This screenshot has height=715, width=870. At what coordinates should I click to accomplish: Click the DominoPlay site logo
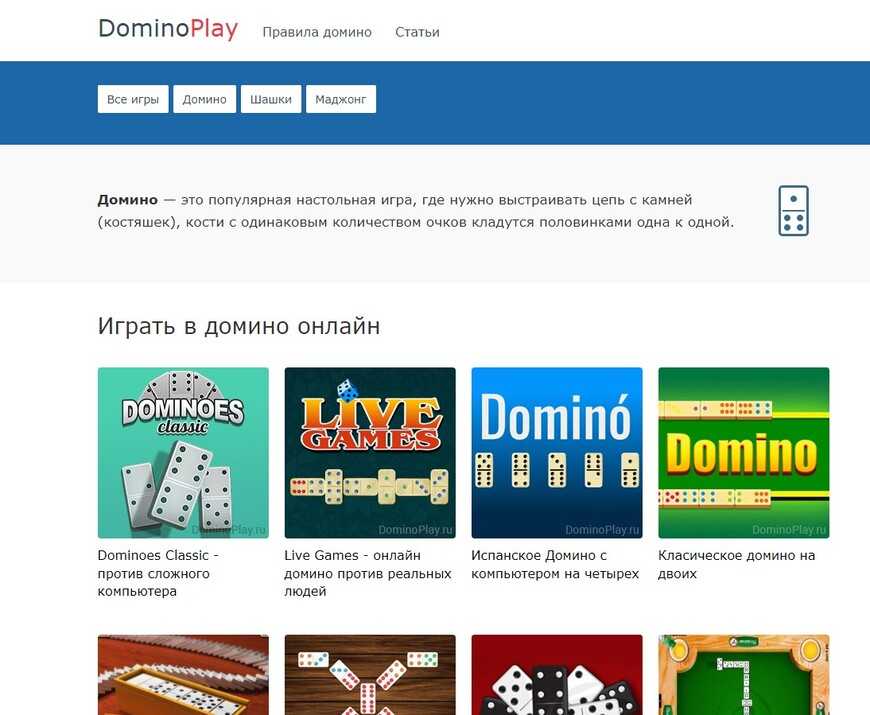coord(168,29)
